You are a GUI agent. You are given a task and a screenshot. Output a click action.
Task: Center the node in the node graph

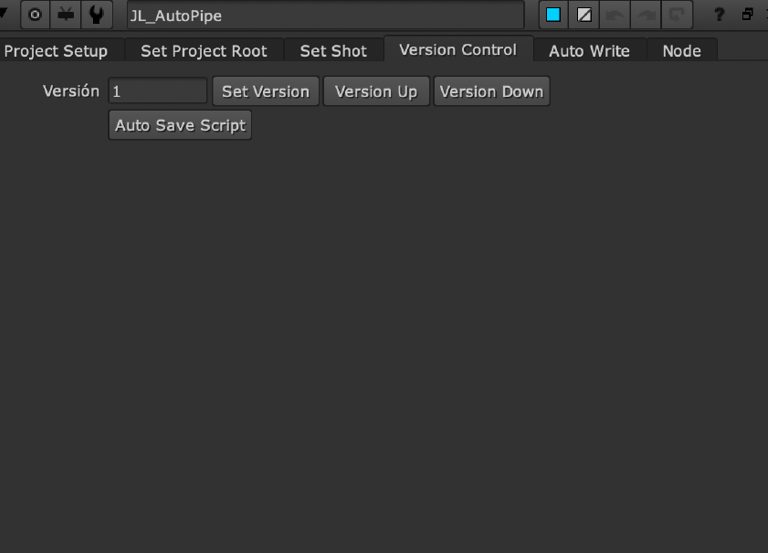pyautogui.click(x=35, y=15)
